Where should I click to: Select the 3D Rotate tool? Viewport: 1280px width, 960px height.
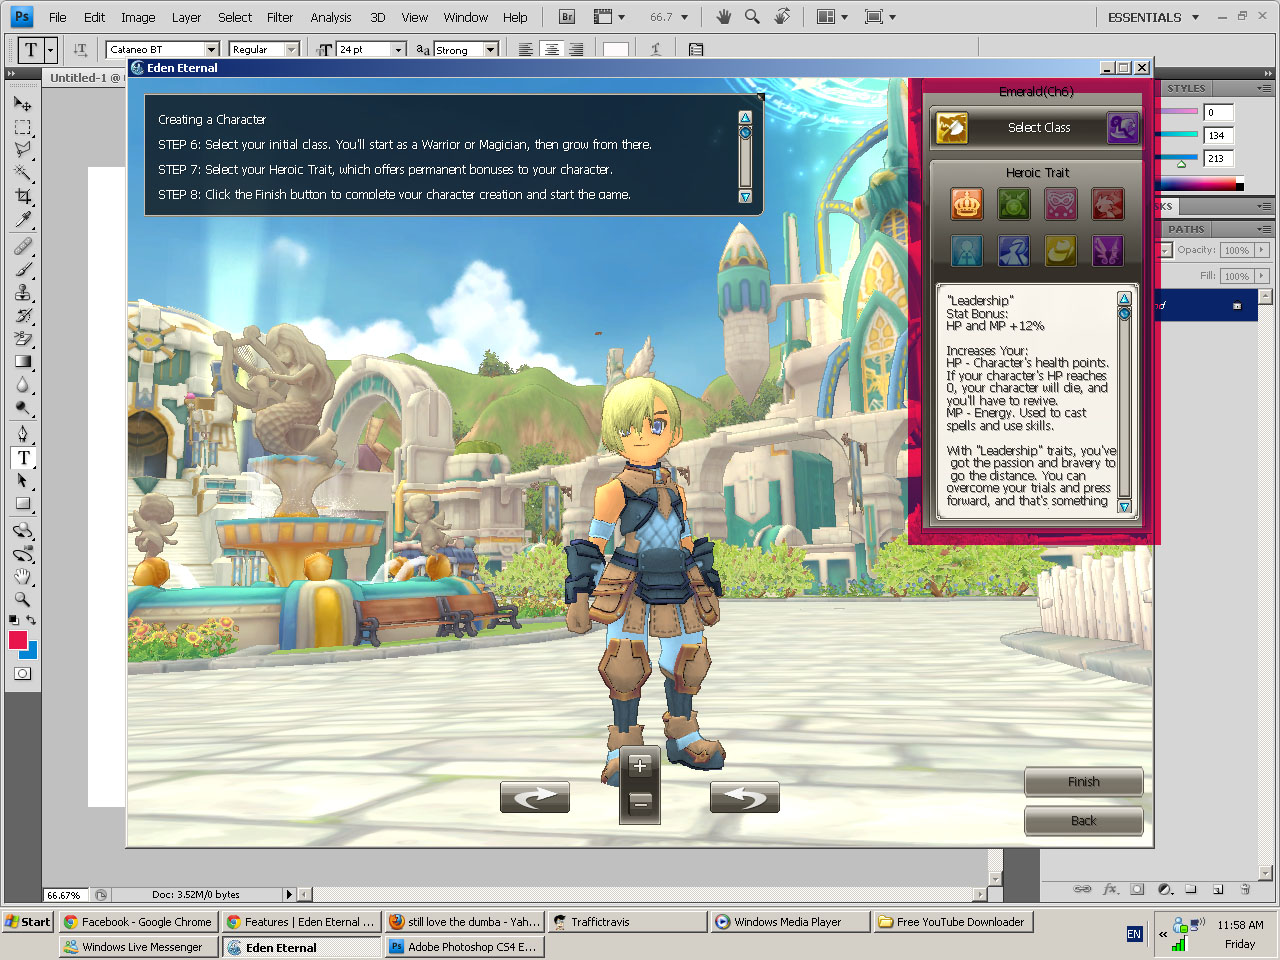click(22, 530)
